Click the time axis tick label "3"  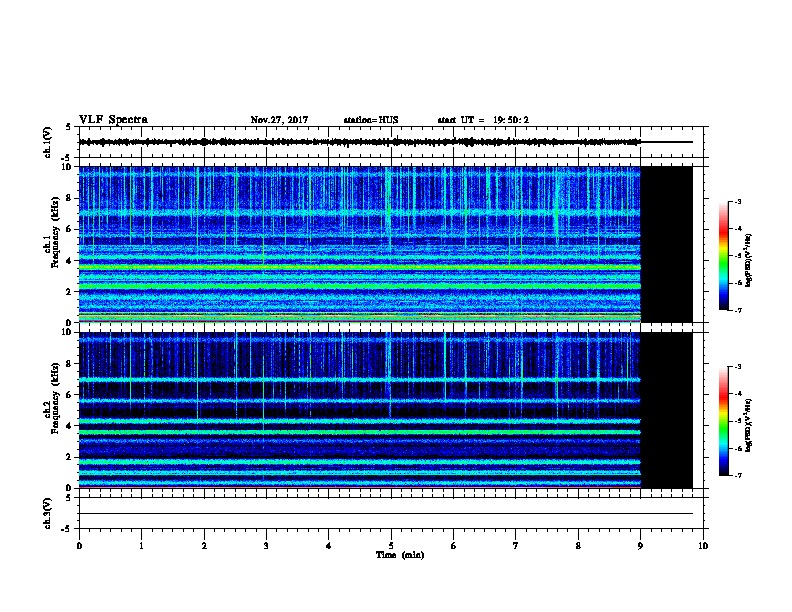click(266, 546)
